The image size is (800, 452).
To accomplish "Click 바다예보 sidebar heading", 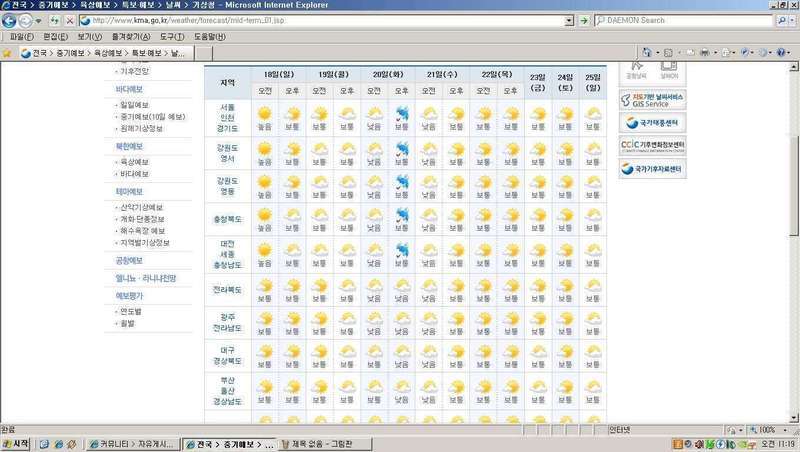I will click(129, 89).
